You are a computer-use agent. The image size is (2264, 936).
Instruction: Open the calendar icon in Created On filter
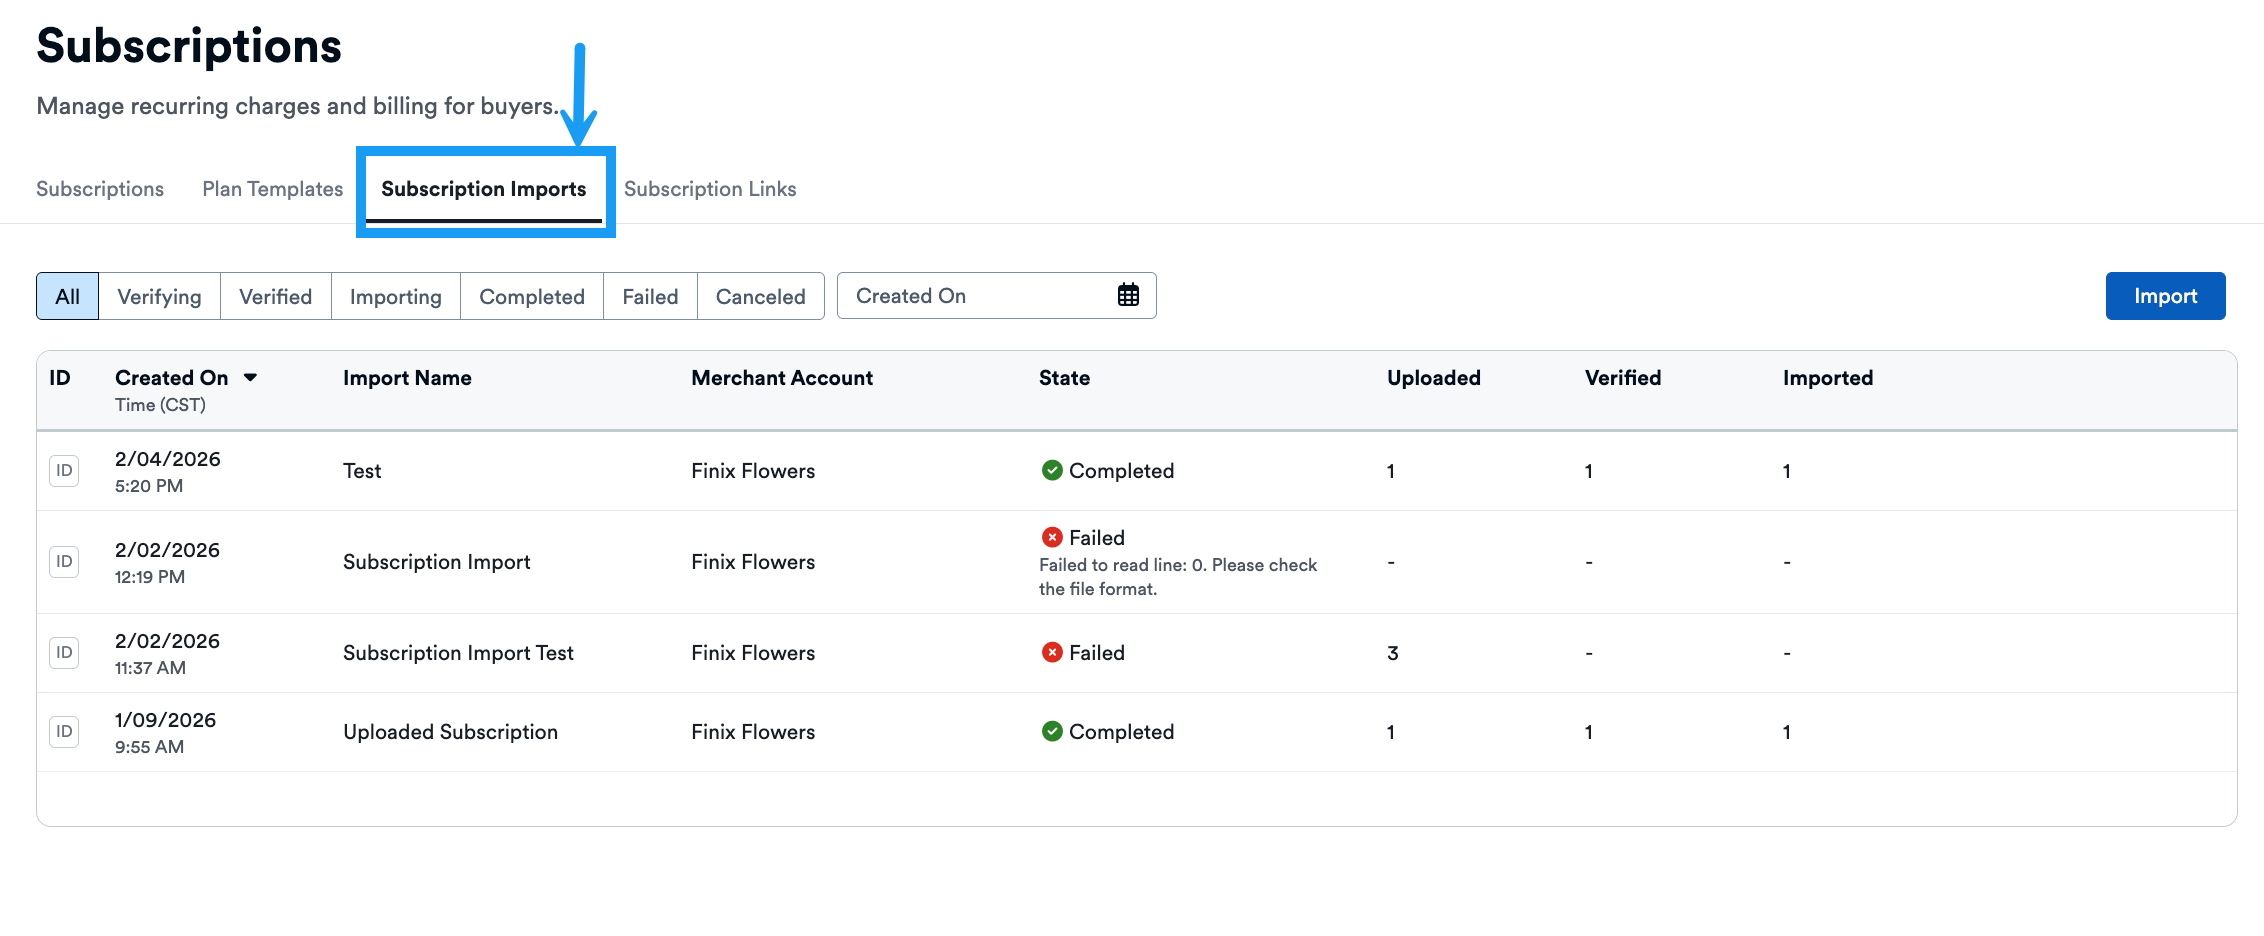click(x=1128, y=294)
